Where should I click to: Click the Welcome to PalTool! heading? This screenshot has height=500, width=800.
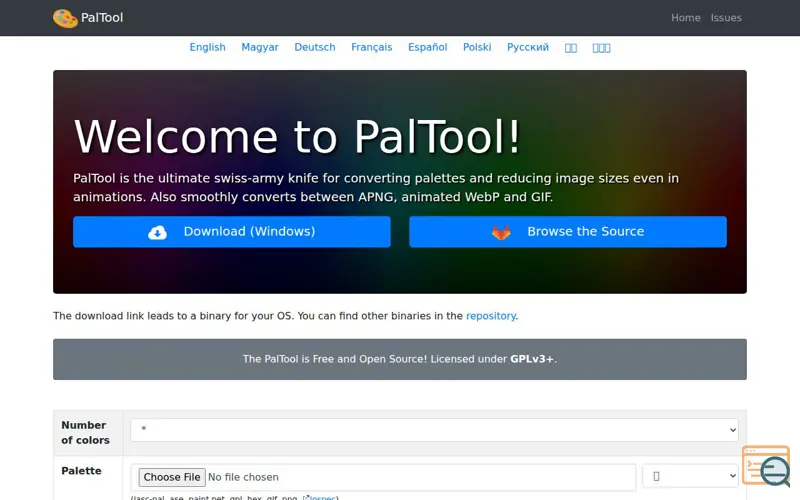(297, 137)
